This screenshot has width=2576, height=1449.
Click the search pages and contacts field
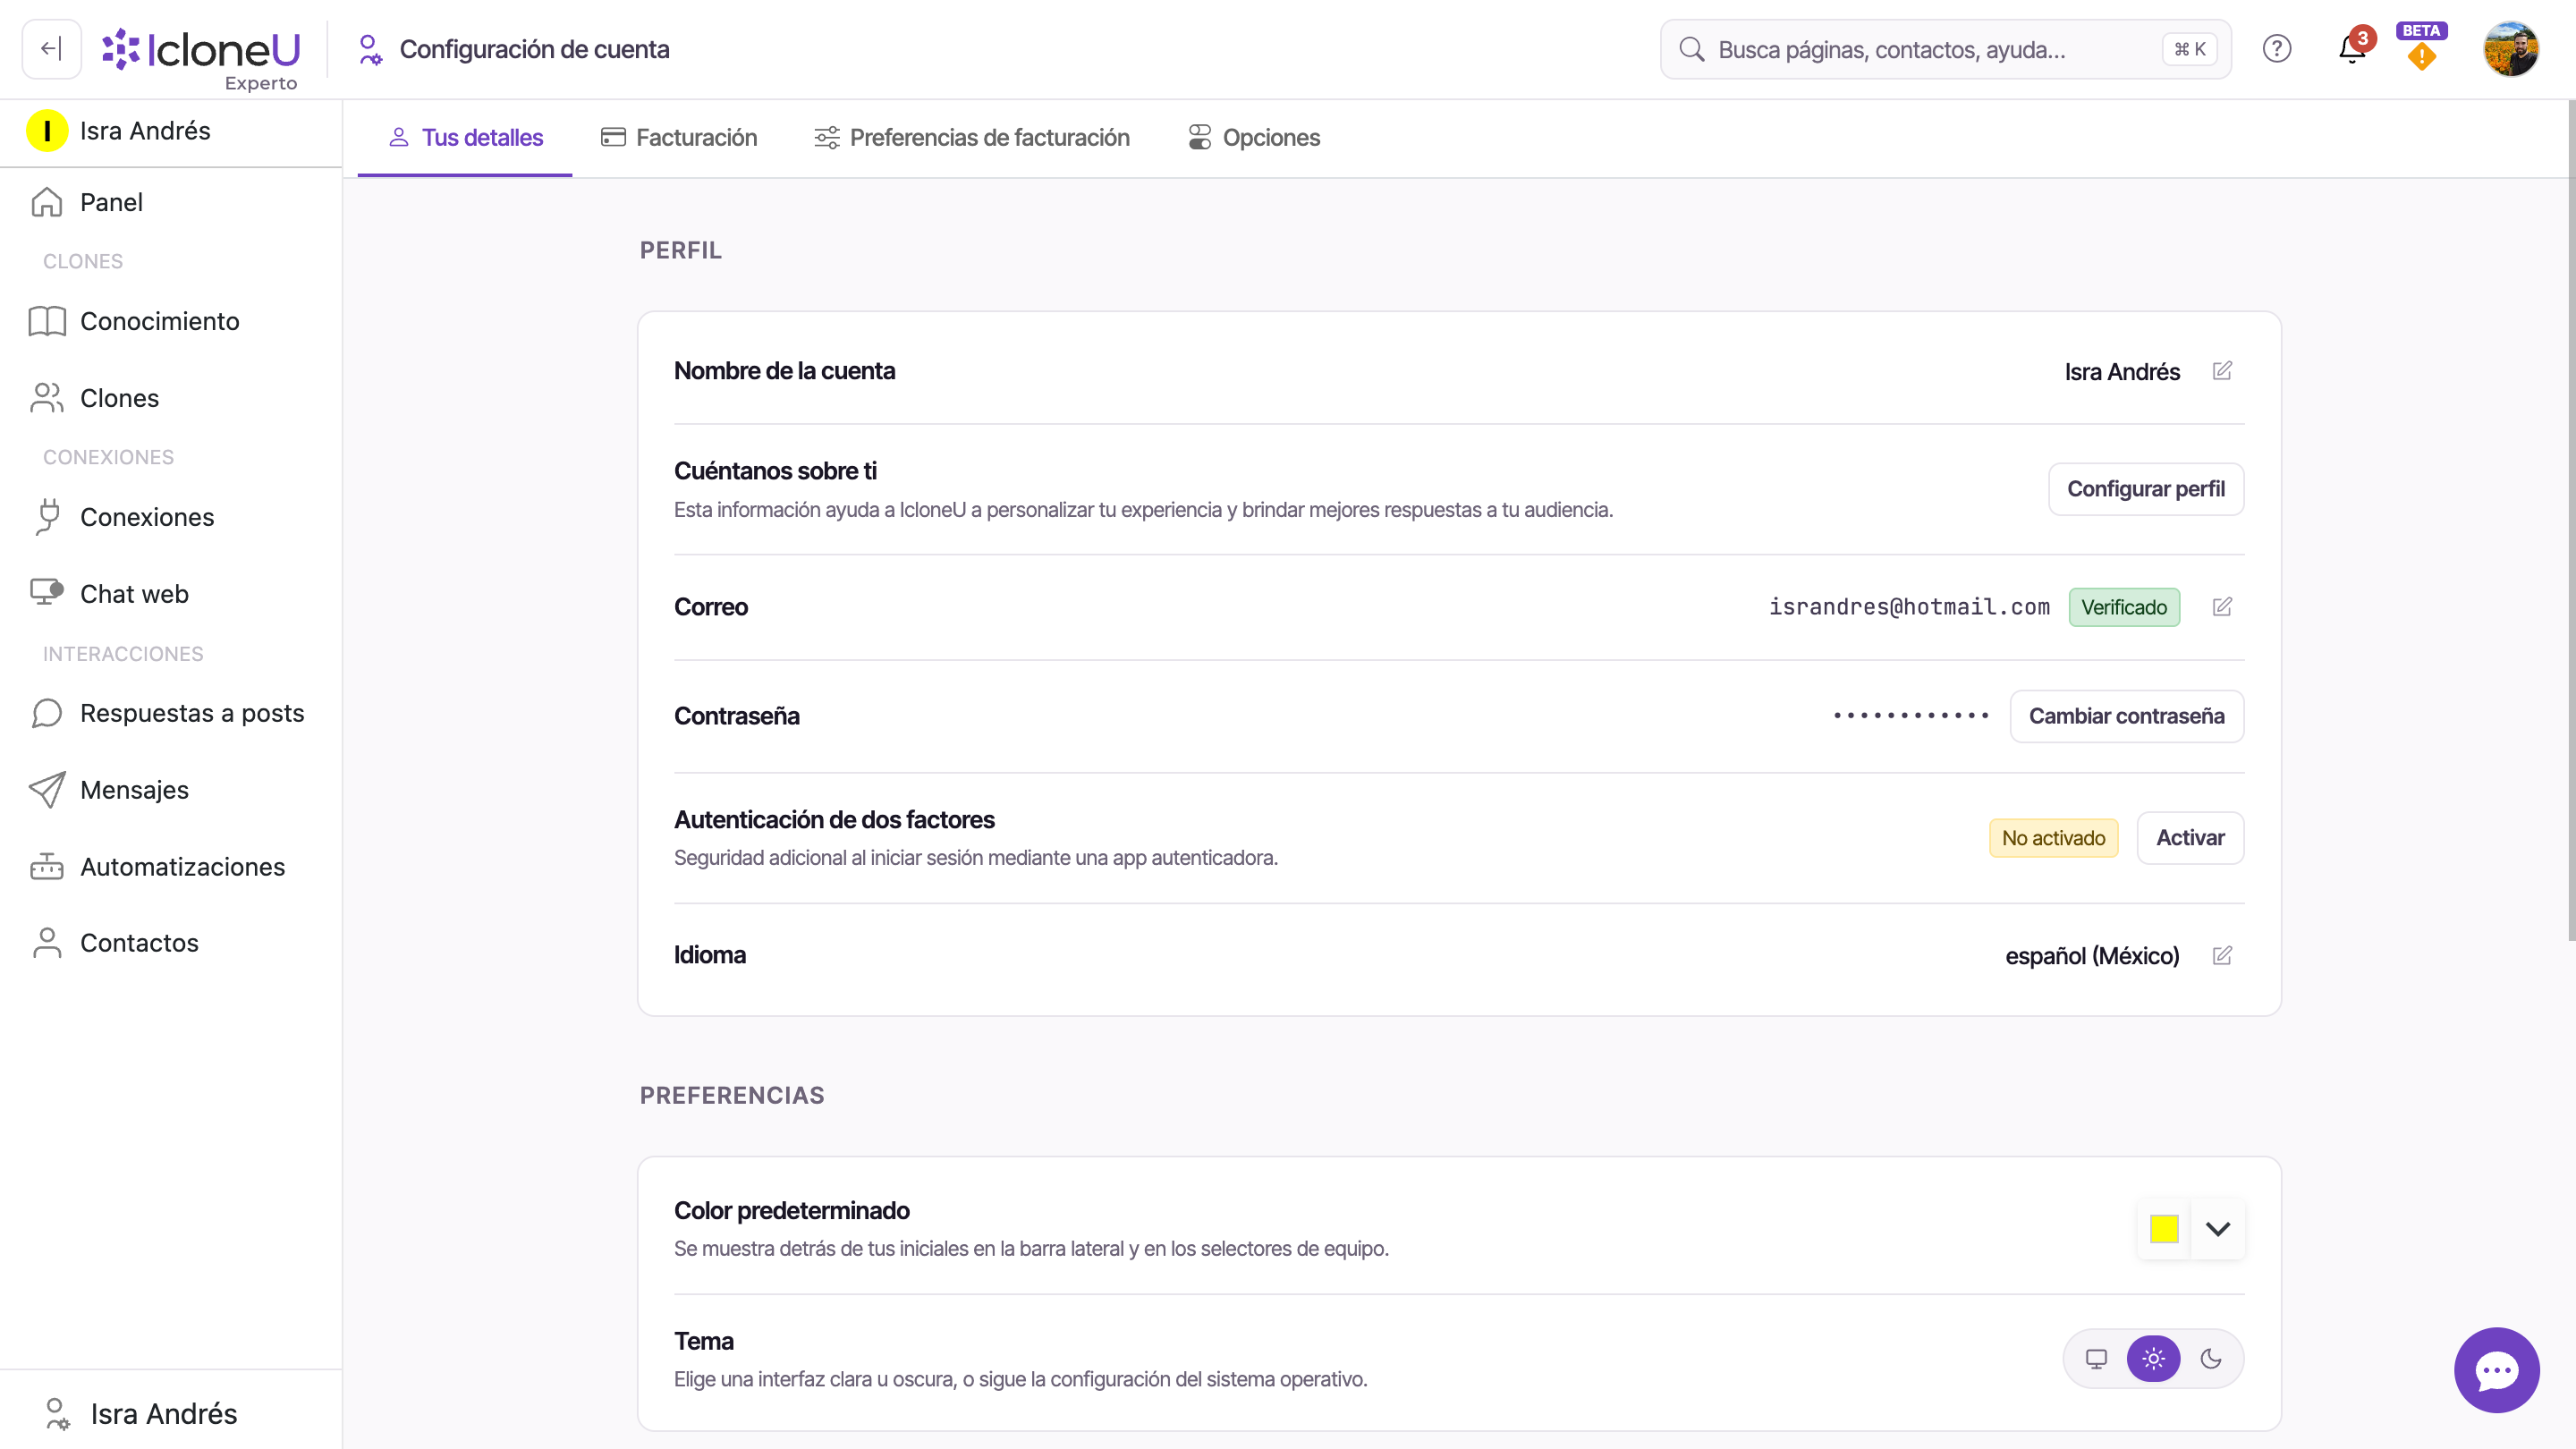(x=1945, y=49)
